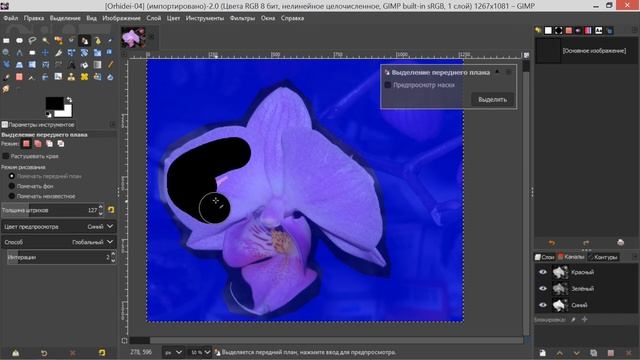Open the Инструменты menu
This screenshot has height=360, width=640.
pos(204,18)
